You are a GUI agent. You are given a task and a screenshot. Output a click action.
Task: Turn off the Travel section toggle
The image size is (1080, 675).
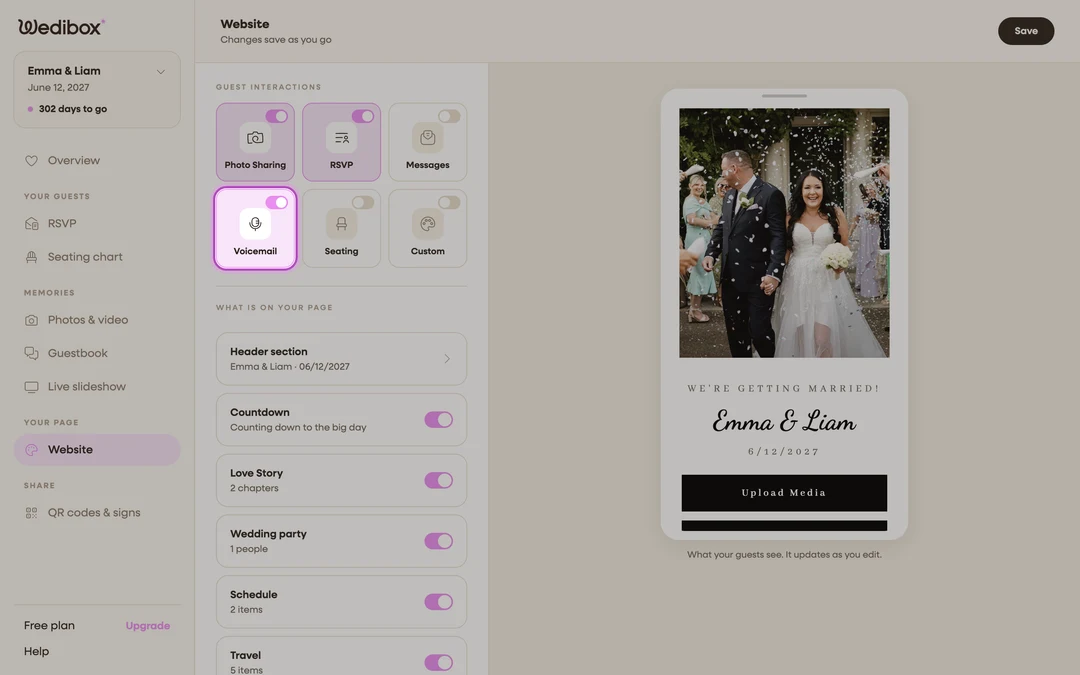[x=439, y=662]
